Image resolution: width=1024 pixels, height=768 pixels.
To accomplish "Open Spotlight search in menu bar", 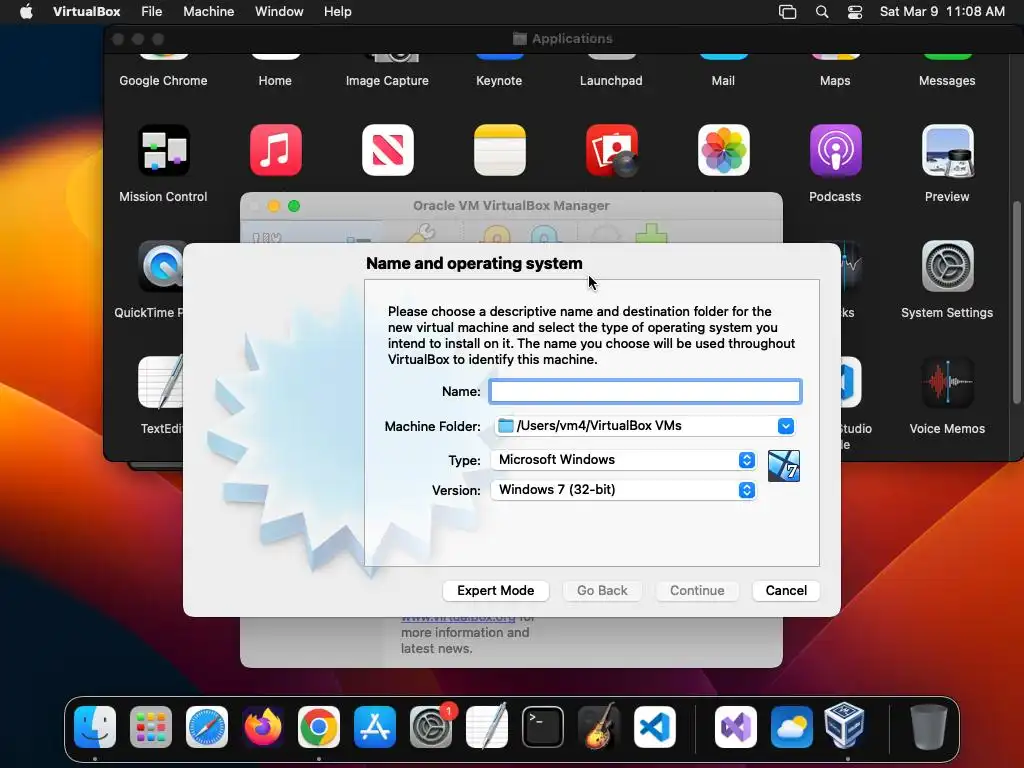I will pyautogui.click(x=822, y=12).
